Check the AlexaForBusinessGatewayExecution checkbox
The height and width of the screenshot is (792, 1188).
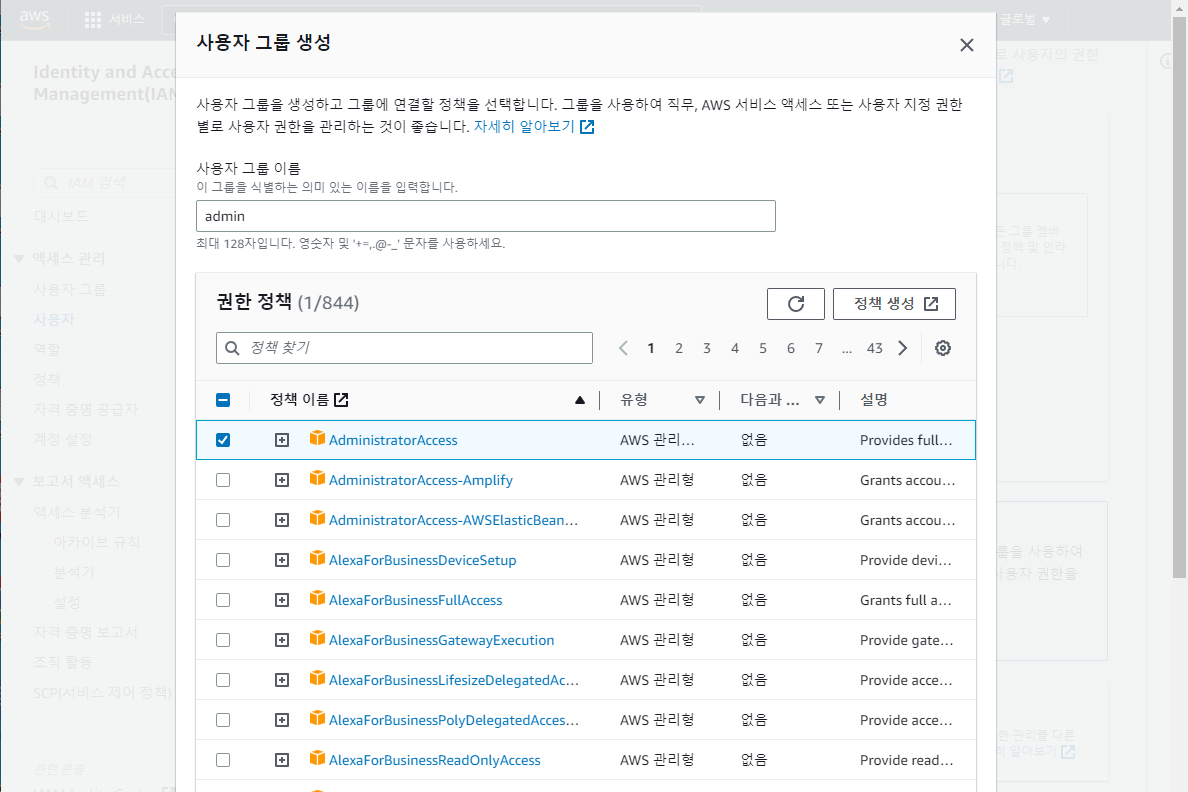click(223, 640)
